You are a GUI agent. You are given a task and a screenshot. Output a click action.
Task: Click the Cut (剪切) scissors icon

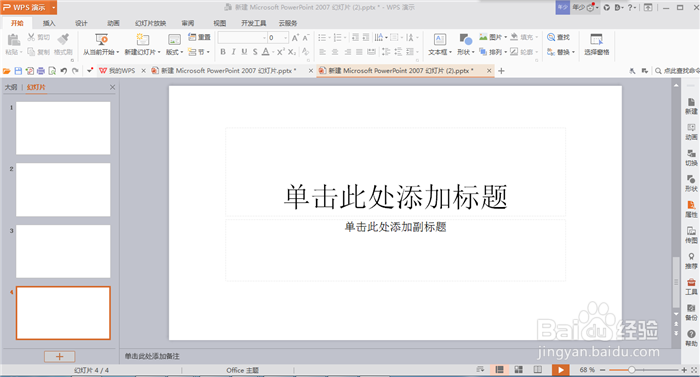click(x=31, y=37)
